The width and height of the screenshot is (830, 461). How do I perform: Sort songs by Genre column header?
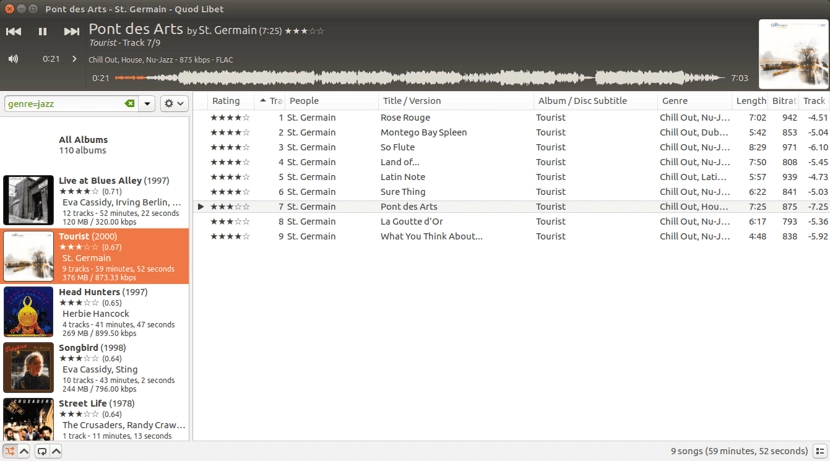tap(675, 101)
